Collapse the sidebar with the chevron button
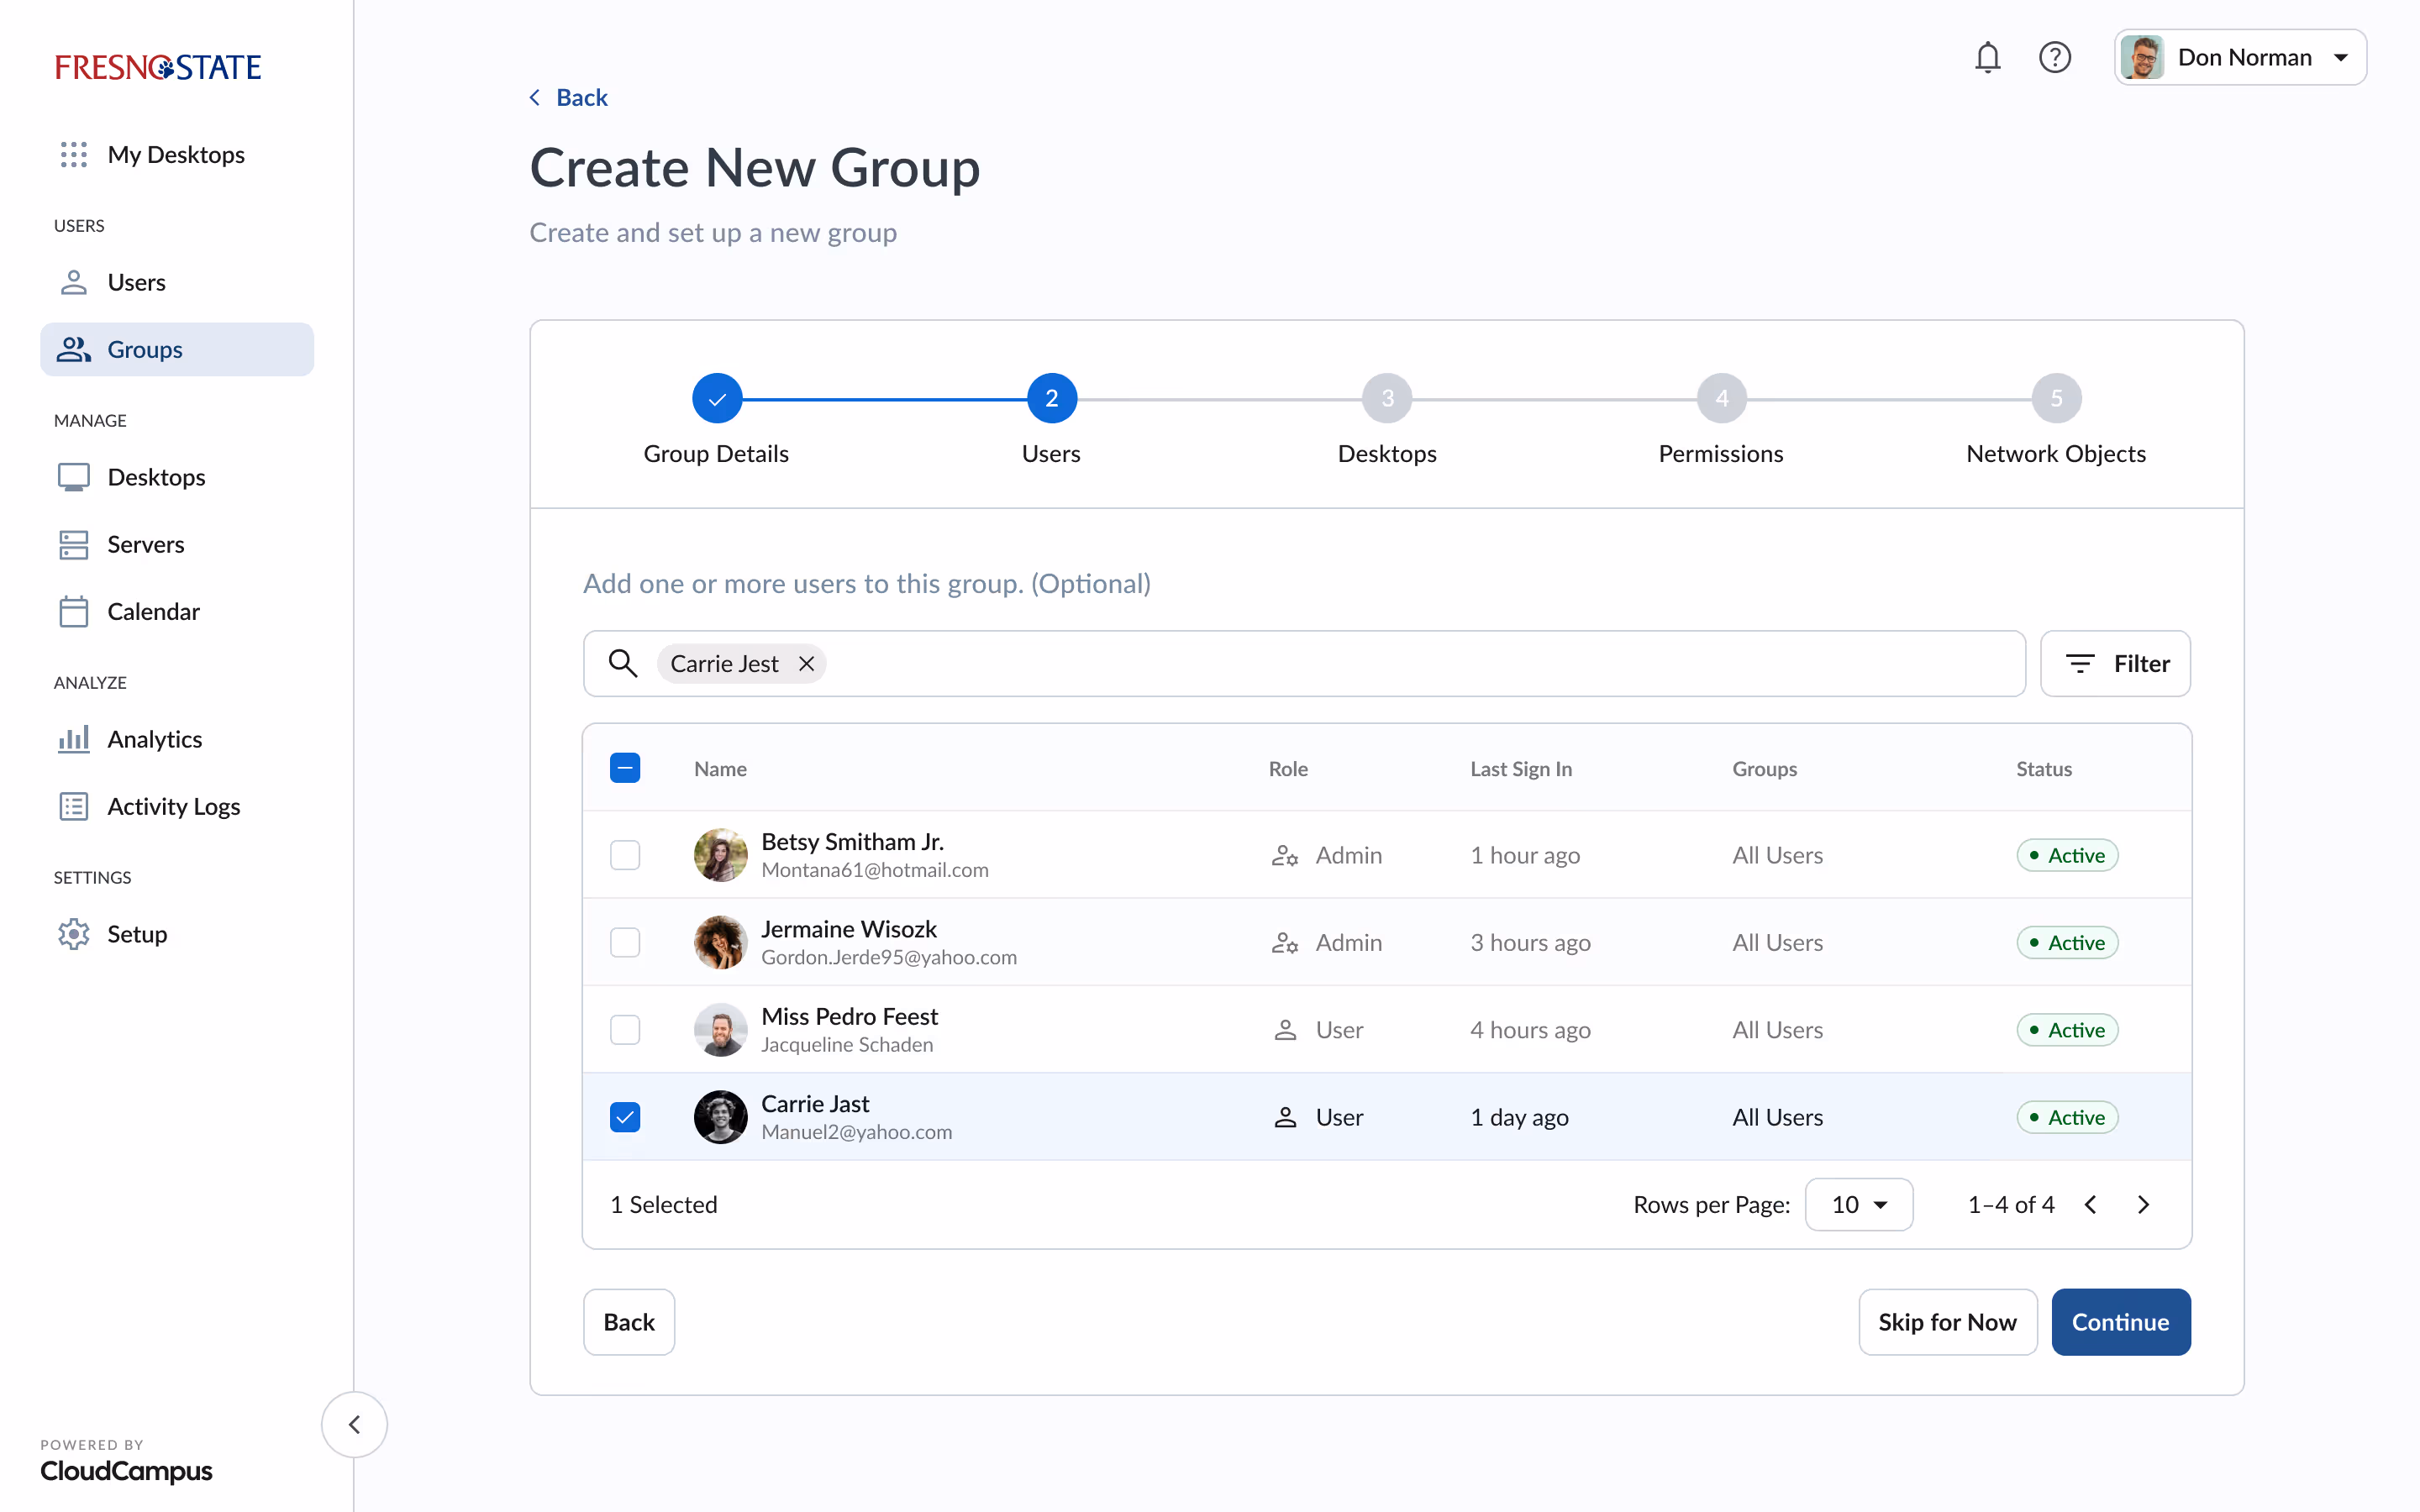2420x1512 pixels. 354,1424
